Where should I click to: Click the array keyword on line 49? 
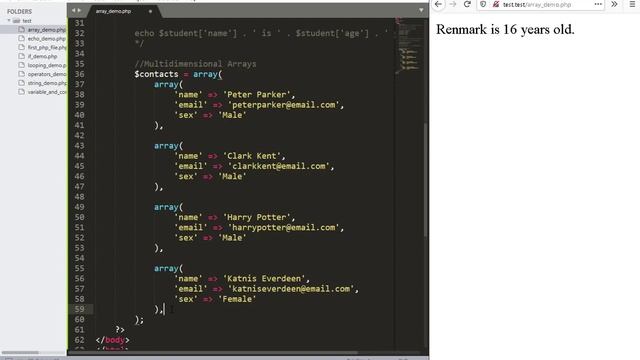[x=166, y=207]
